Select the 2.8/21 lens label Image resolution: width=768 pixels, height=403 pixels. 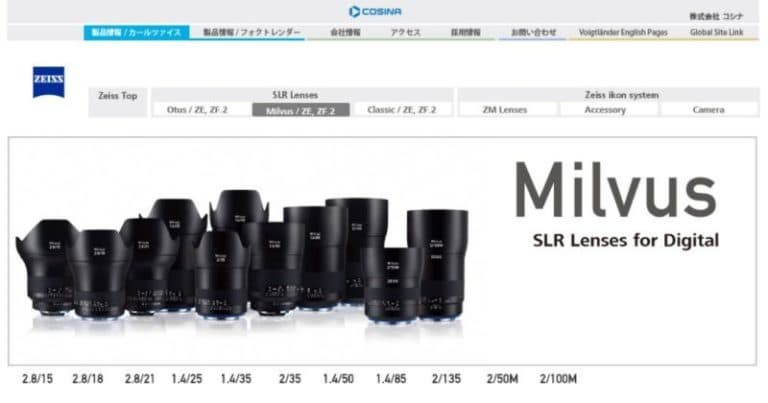pos(140,379)
